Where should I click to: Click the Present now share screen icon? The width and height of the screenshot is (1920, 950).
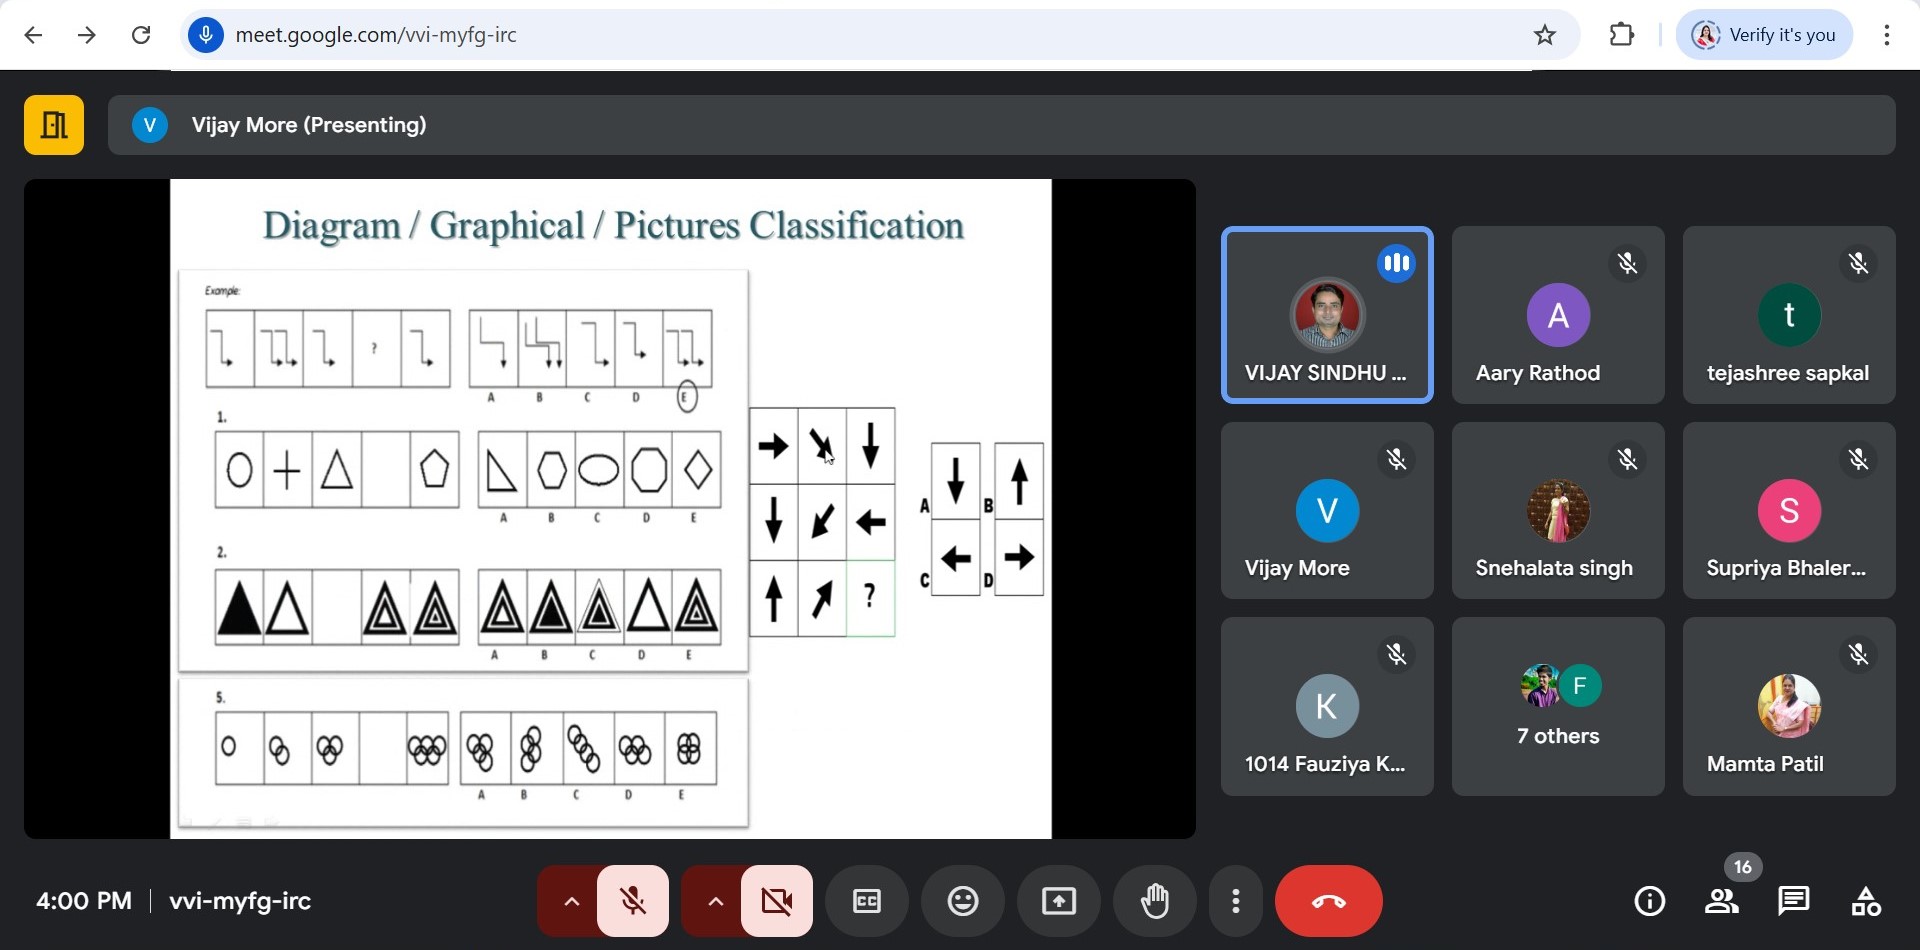pyautogui.click(x=1059, y=901)
